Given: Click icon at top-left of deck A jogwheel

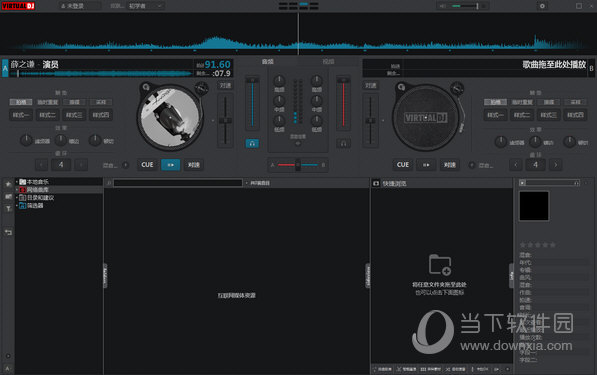Looking at the screenshot, I should (x=146, y=87).
